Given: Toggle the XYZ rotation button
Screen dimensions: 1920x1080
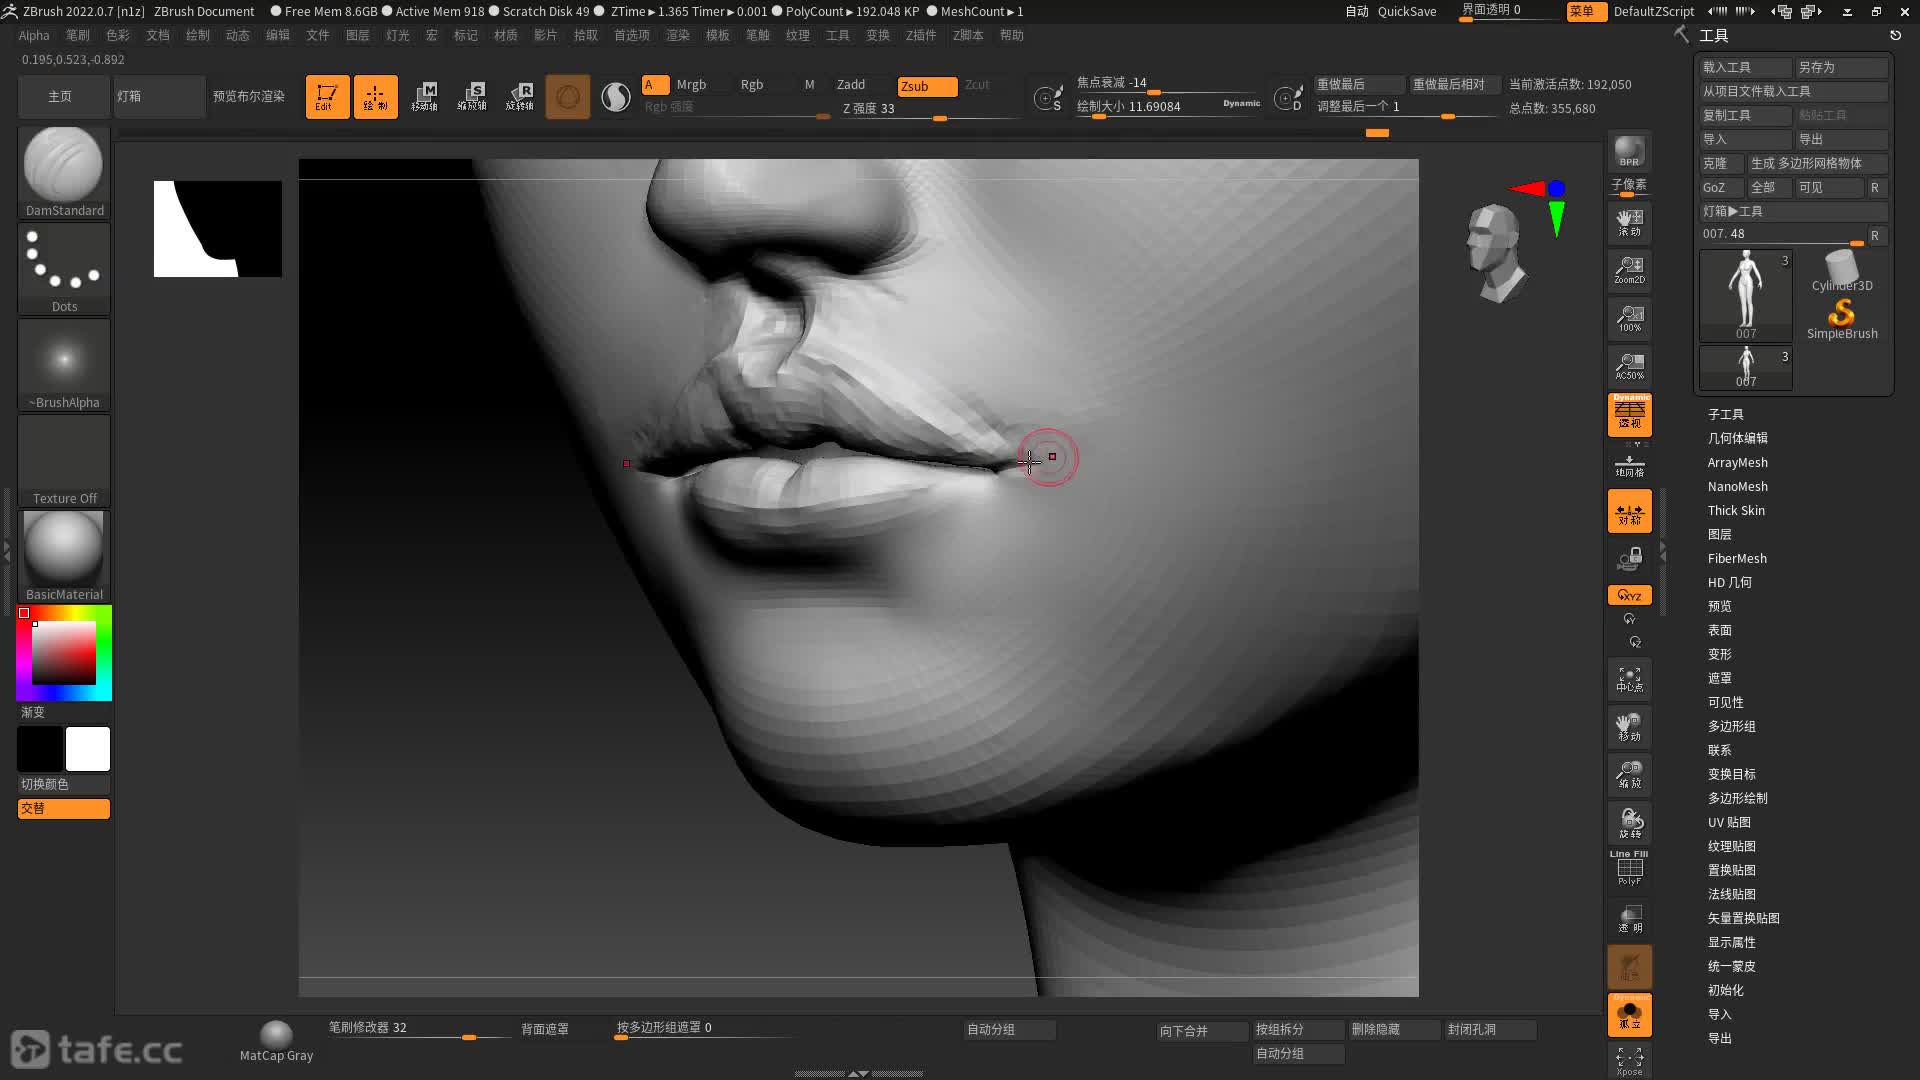Looking at the screenshot, I should (x=1629, y=595).
